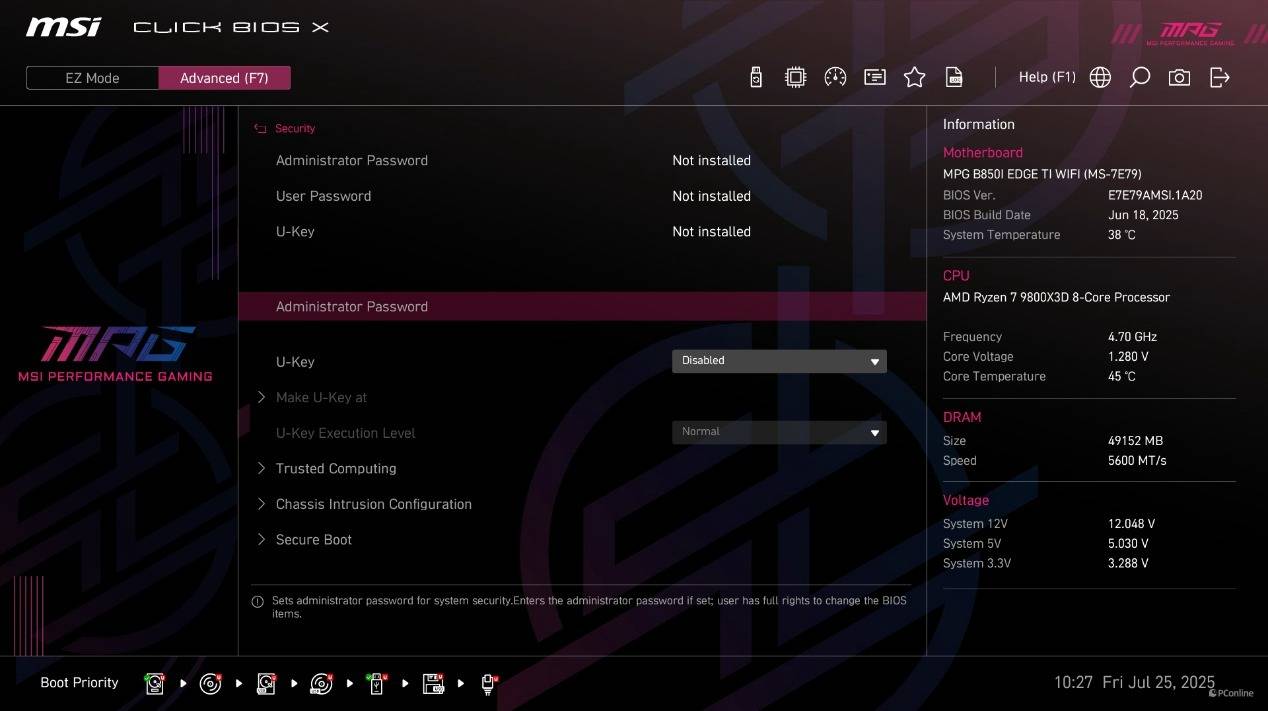The width and height of the screenshot is (1268, 711).
Task: Open the U-Key Execution Level dropdown
Action: pyautogui.click(x=779, y=432)
